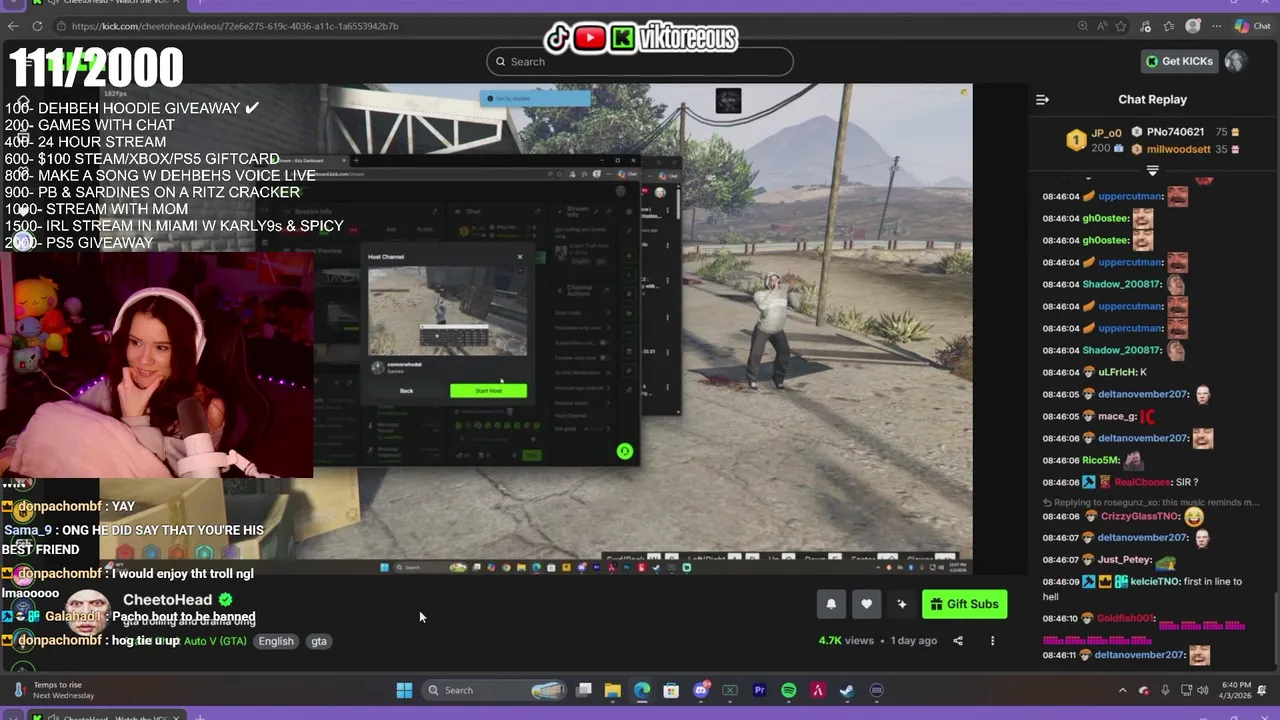Open the browser favorites list icon
This screenshot has height=720, width=1280.
click(x=1168, y=26)
